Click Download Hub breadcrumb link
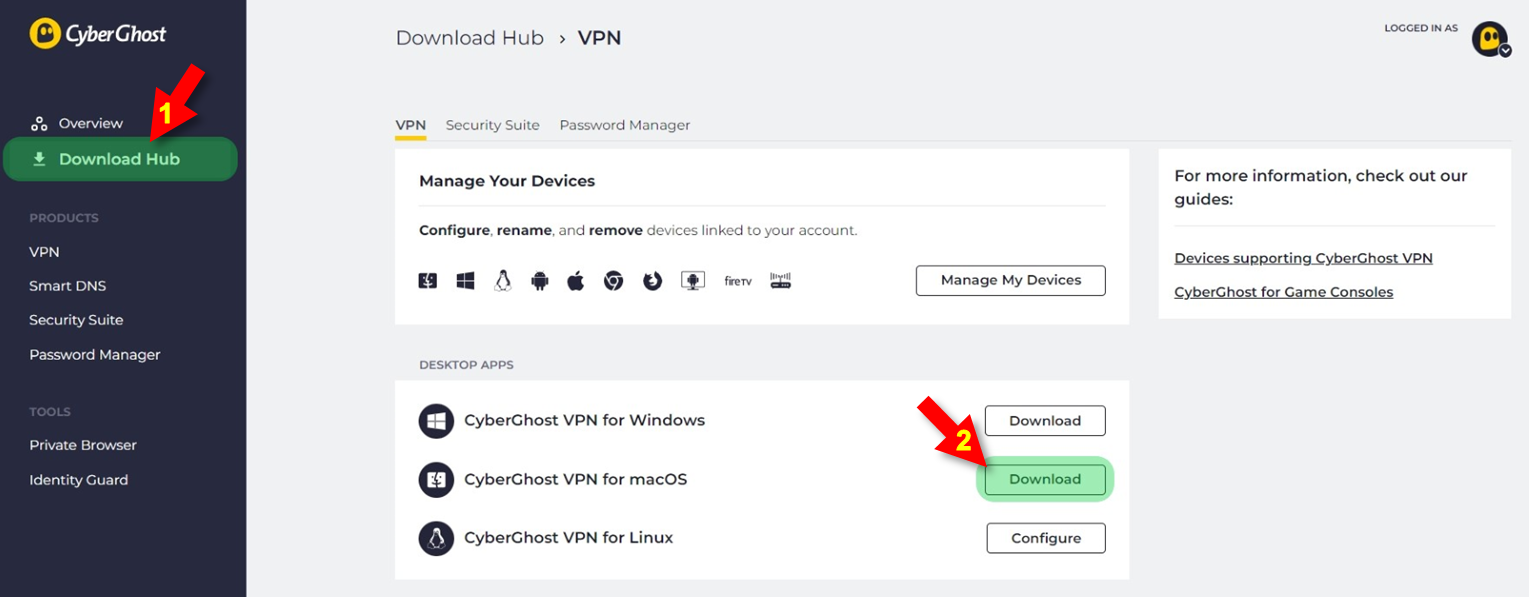 point(470,38)
